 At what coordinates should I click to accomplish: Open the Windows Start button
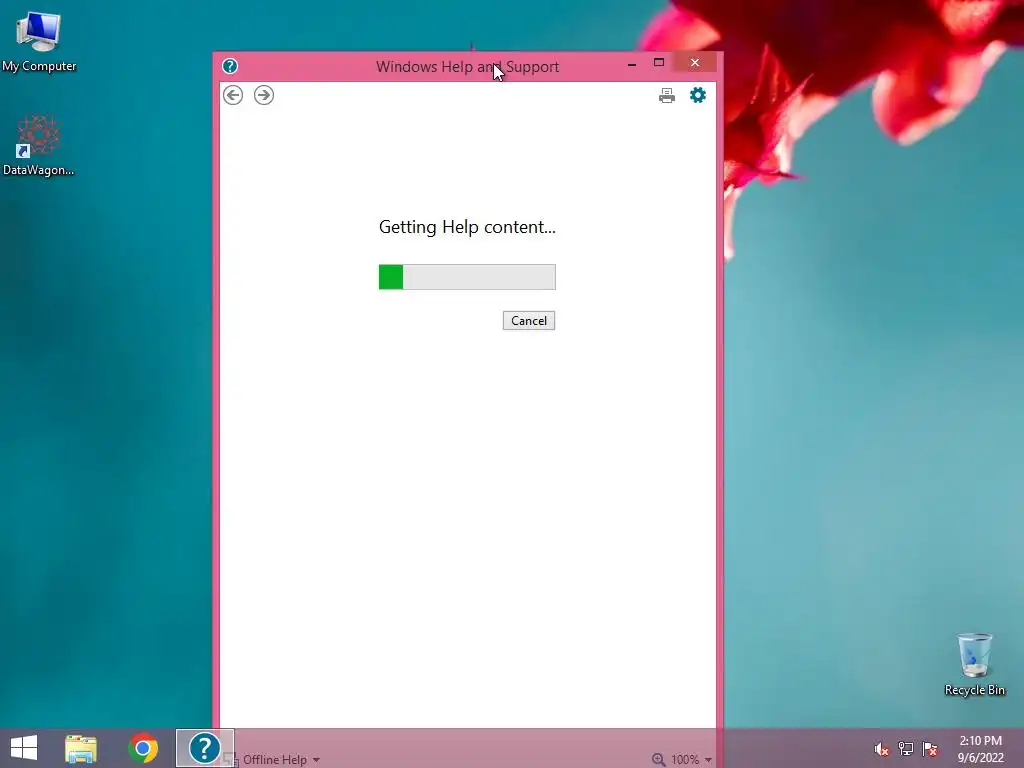click(24, 748)
